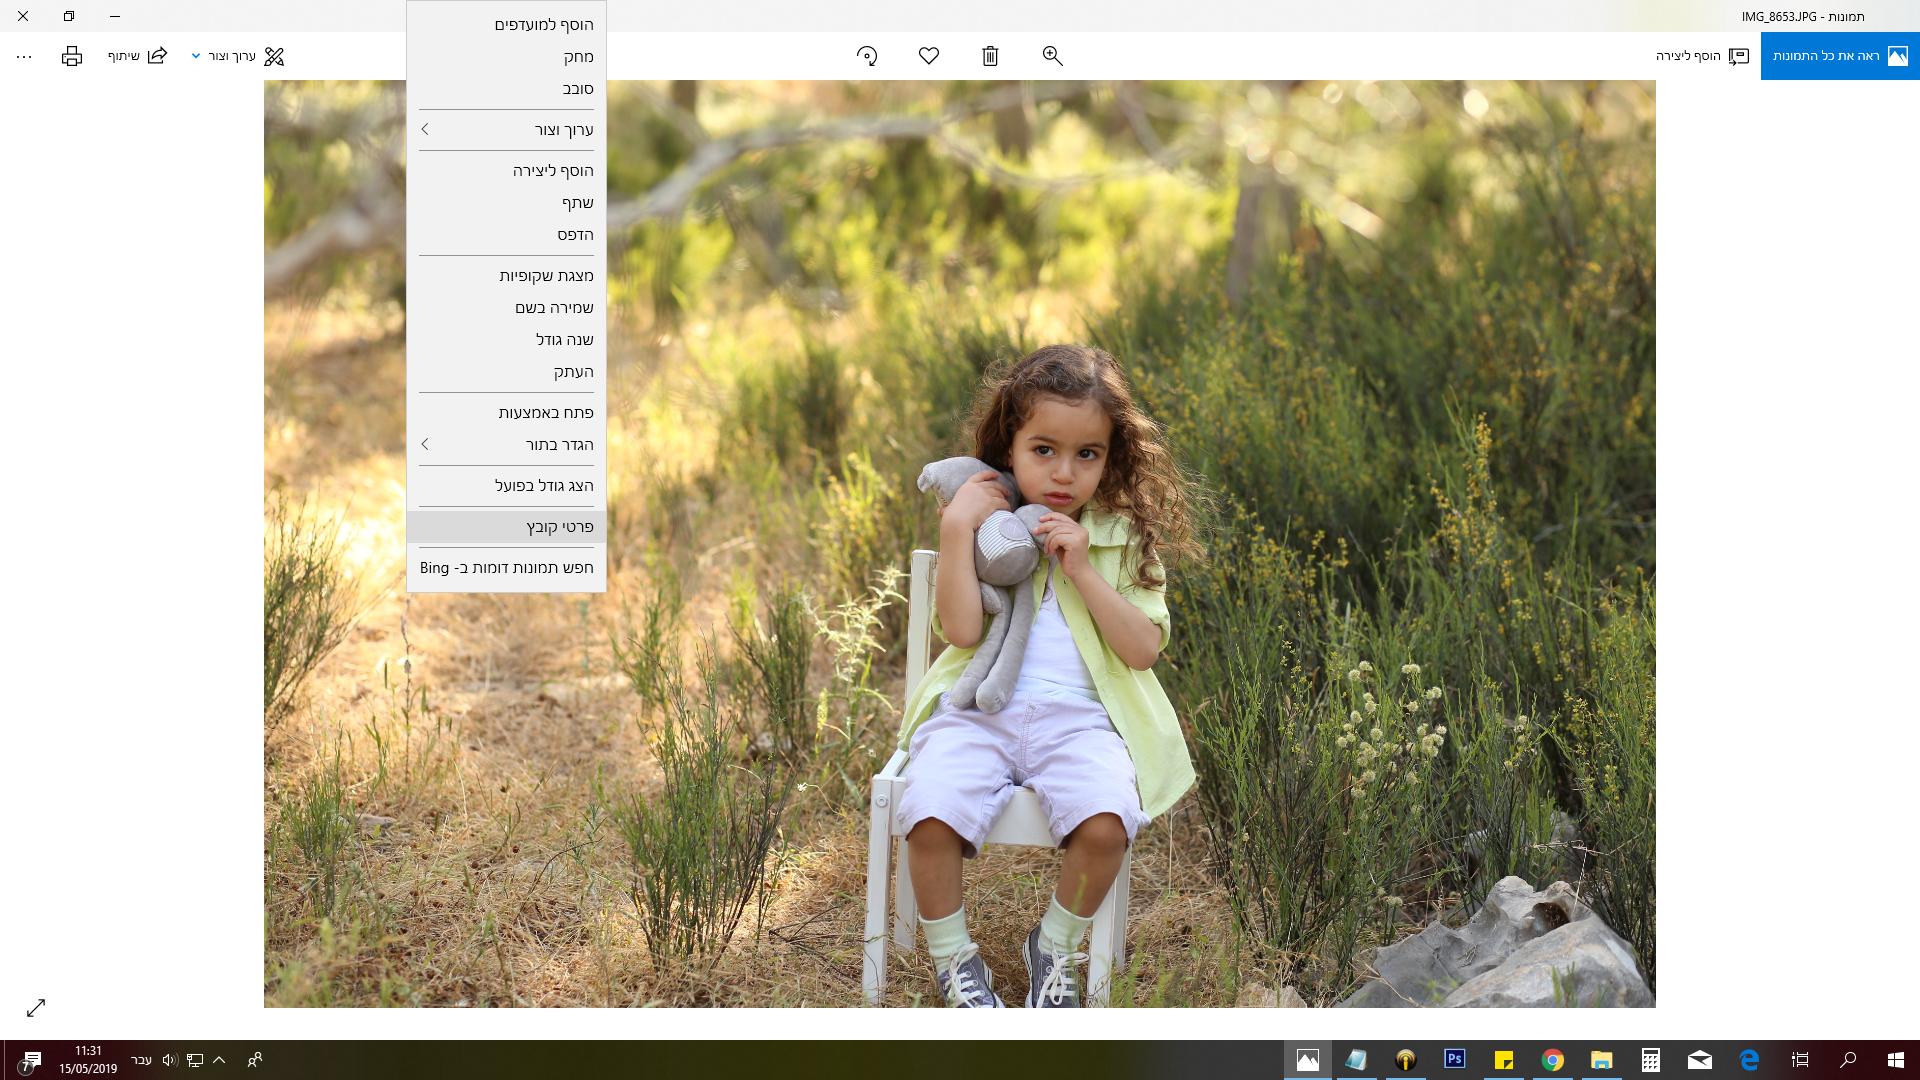
Task: Open the three-dots more options menu
Action: (24, 57)
